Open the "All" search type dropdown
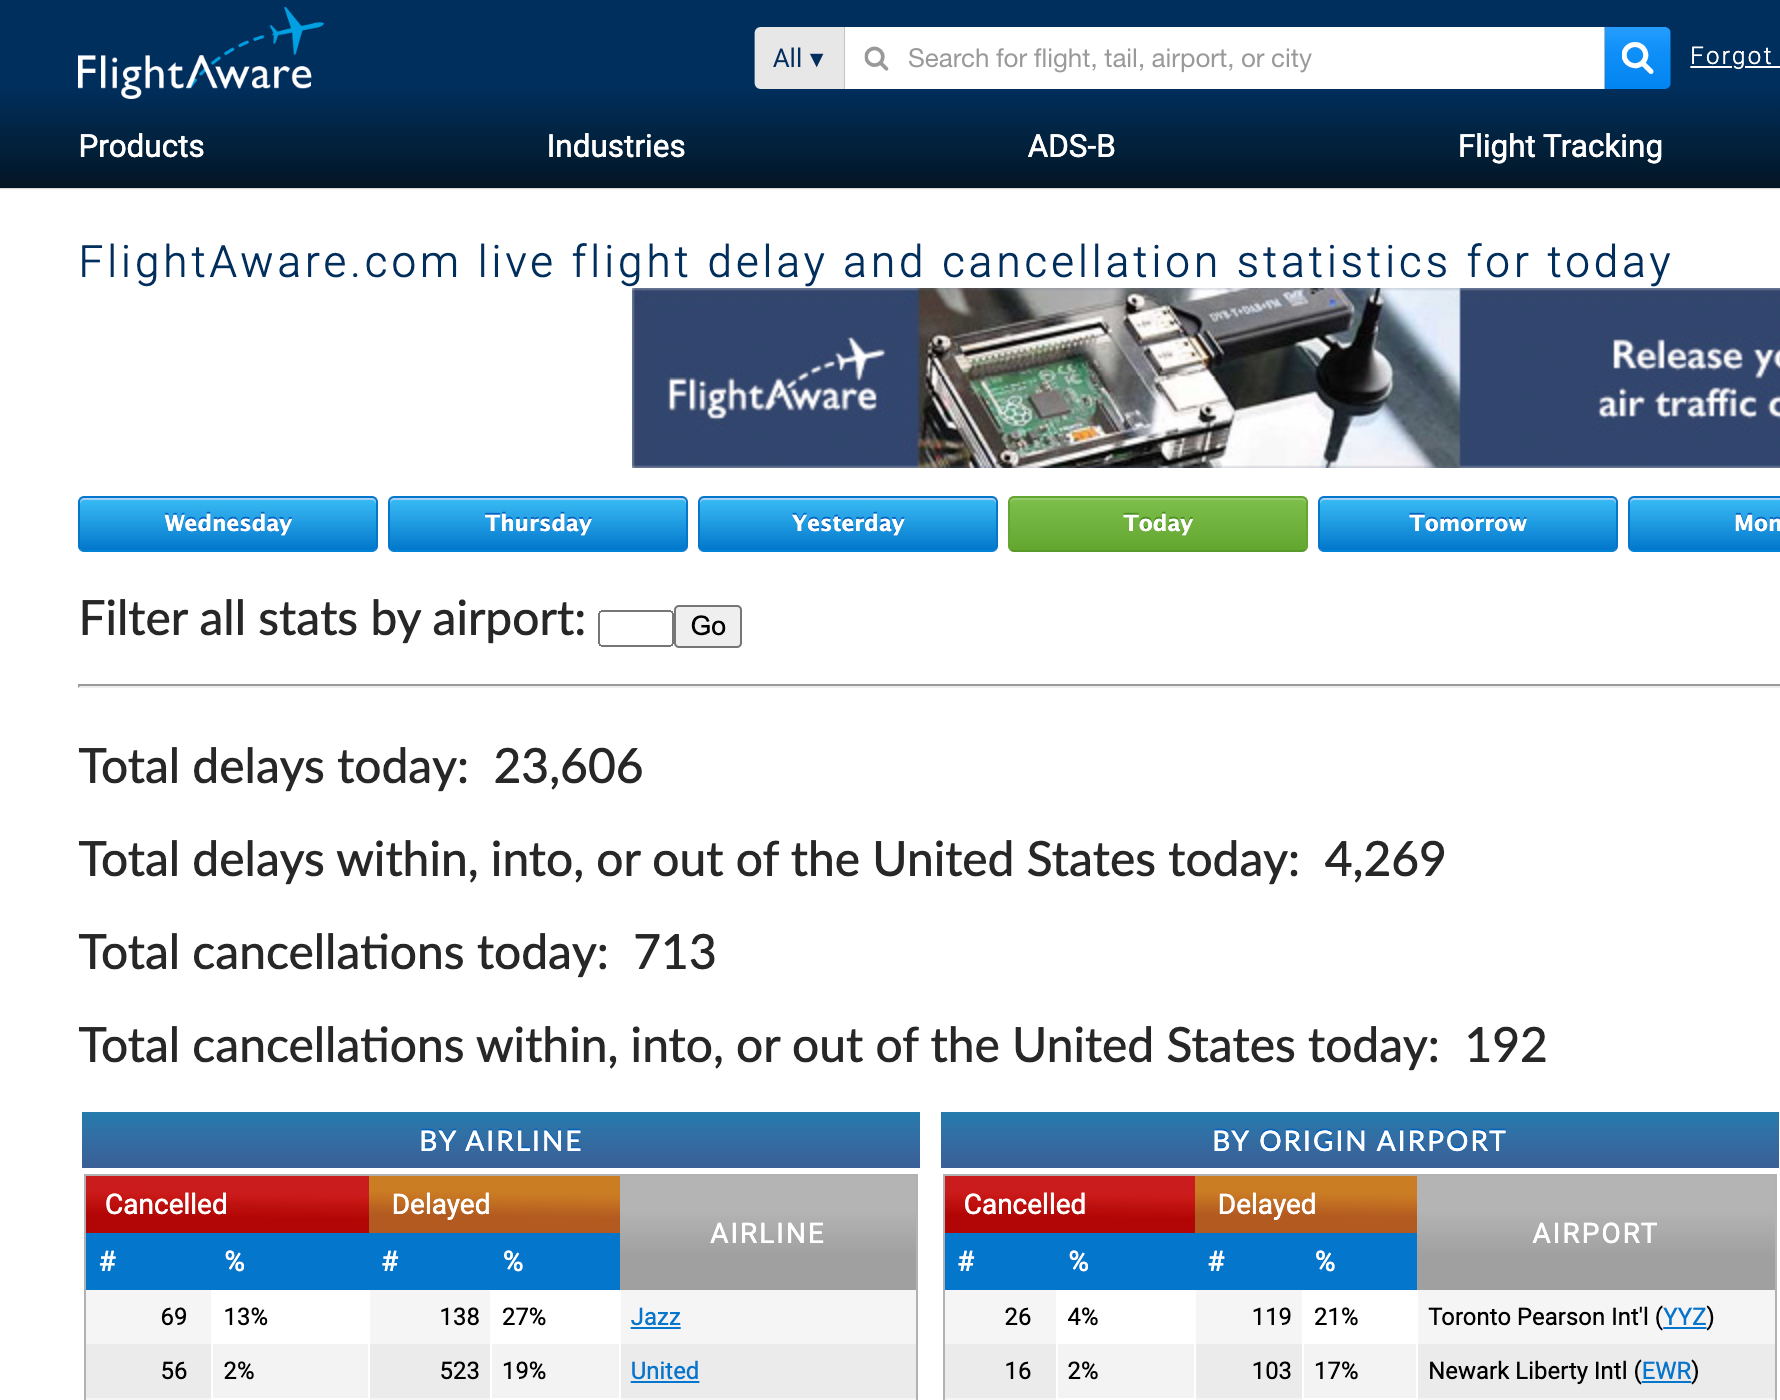This screenshot has width=1780, height=1400. (797, 58)
